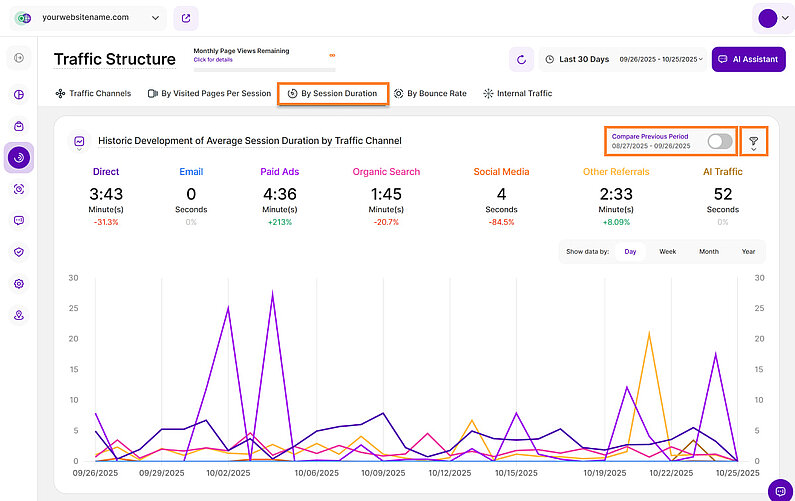Expand the sidebar with the arrow icon
This screenshot has width=795, height=501.
19,58
